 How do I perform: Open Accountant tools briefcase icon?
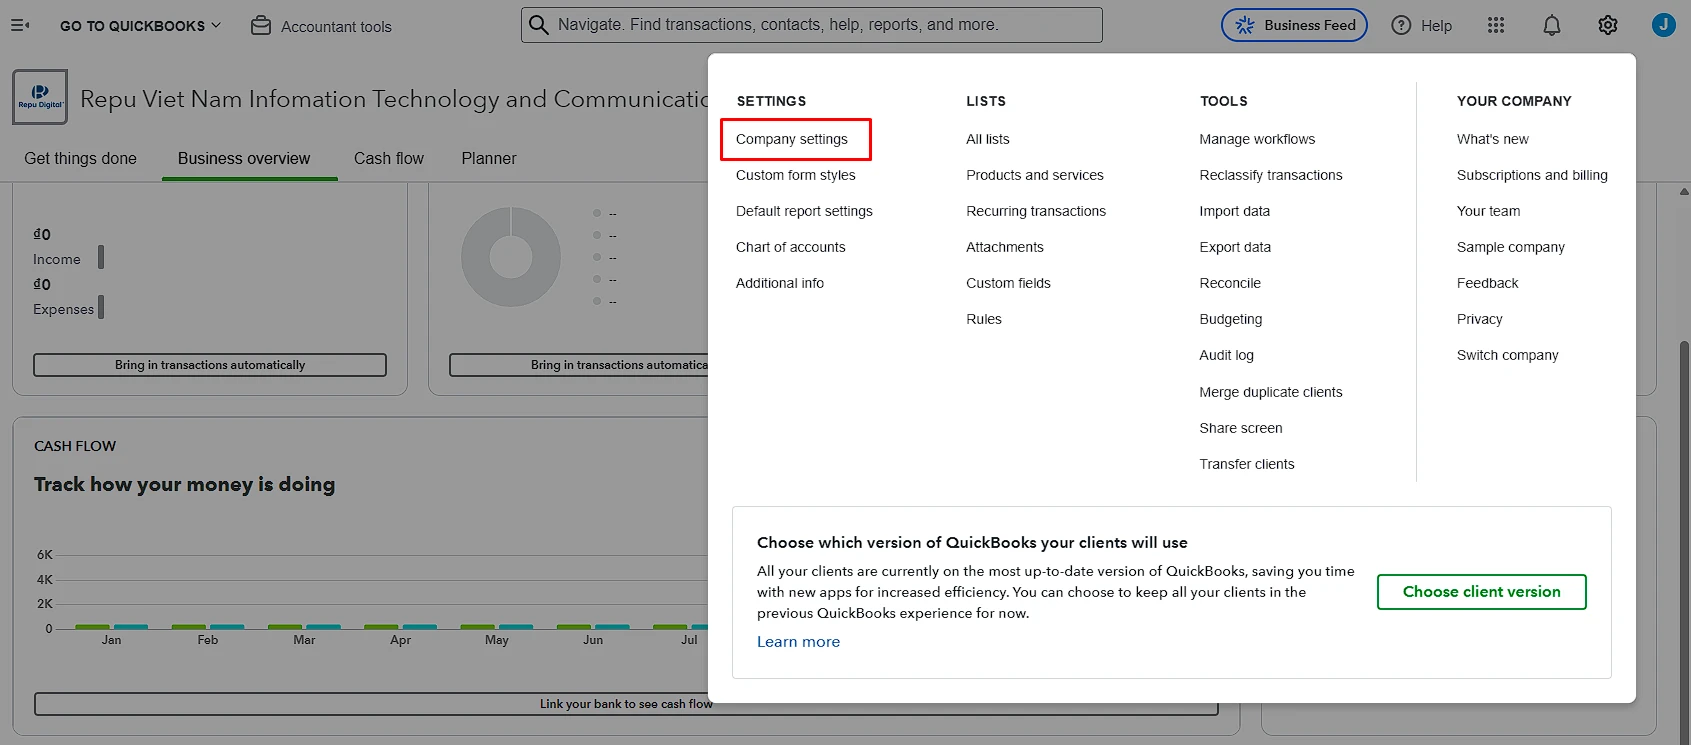(261, 26)
